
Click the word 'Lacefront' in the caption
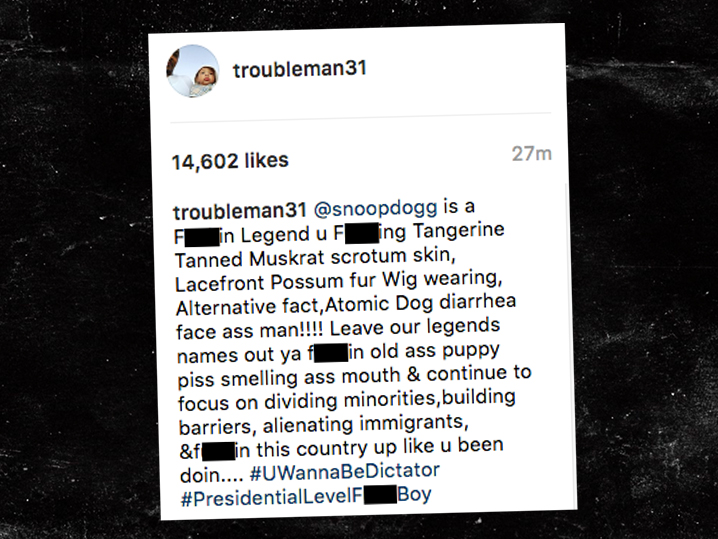(220, 283)
